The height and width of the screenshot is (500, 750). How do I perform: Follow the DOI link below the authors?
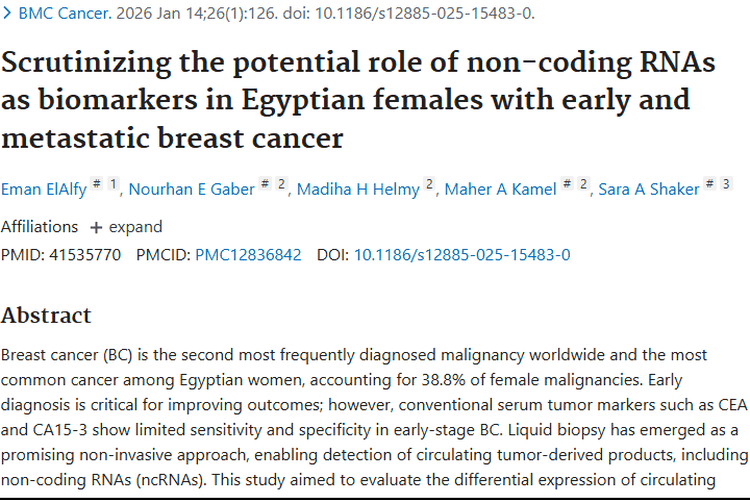(462, 255)
